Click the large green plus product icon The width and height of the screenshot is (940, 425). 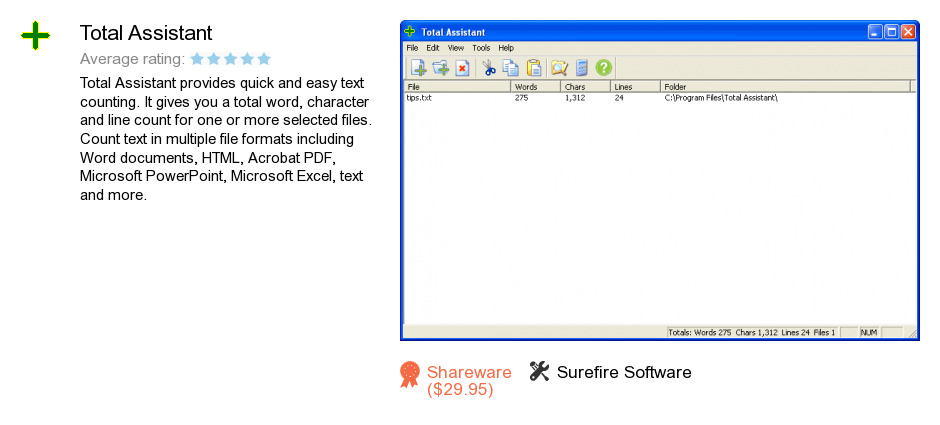[35, 35]
